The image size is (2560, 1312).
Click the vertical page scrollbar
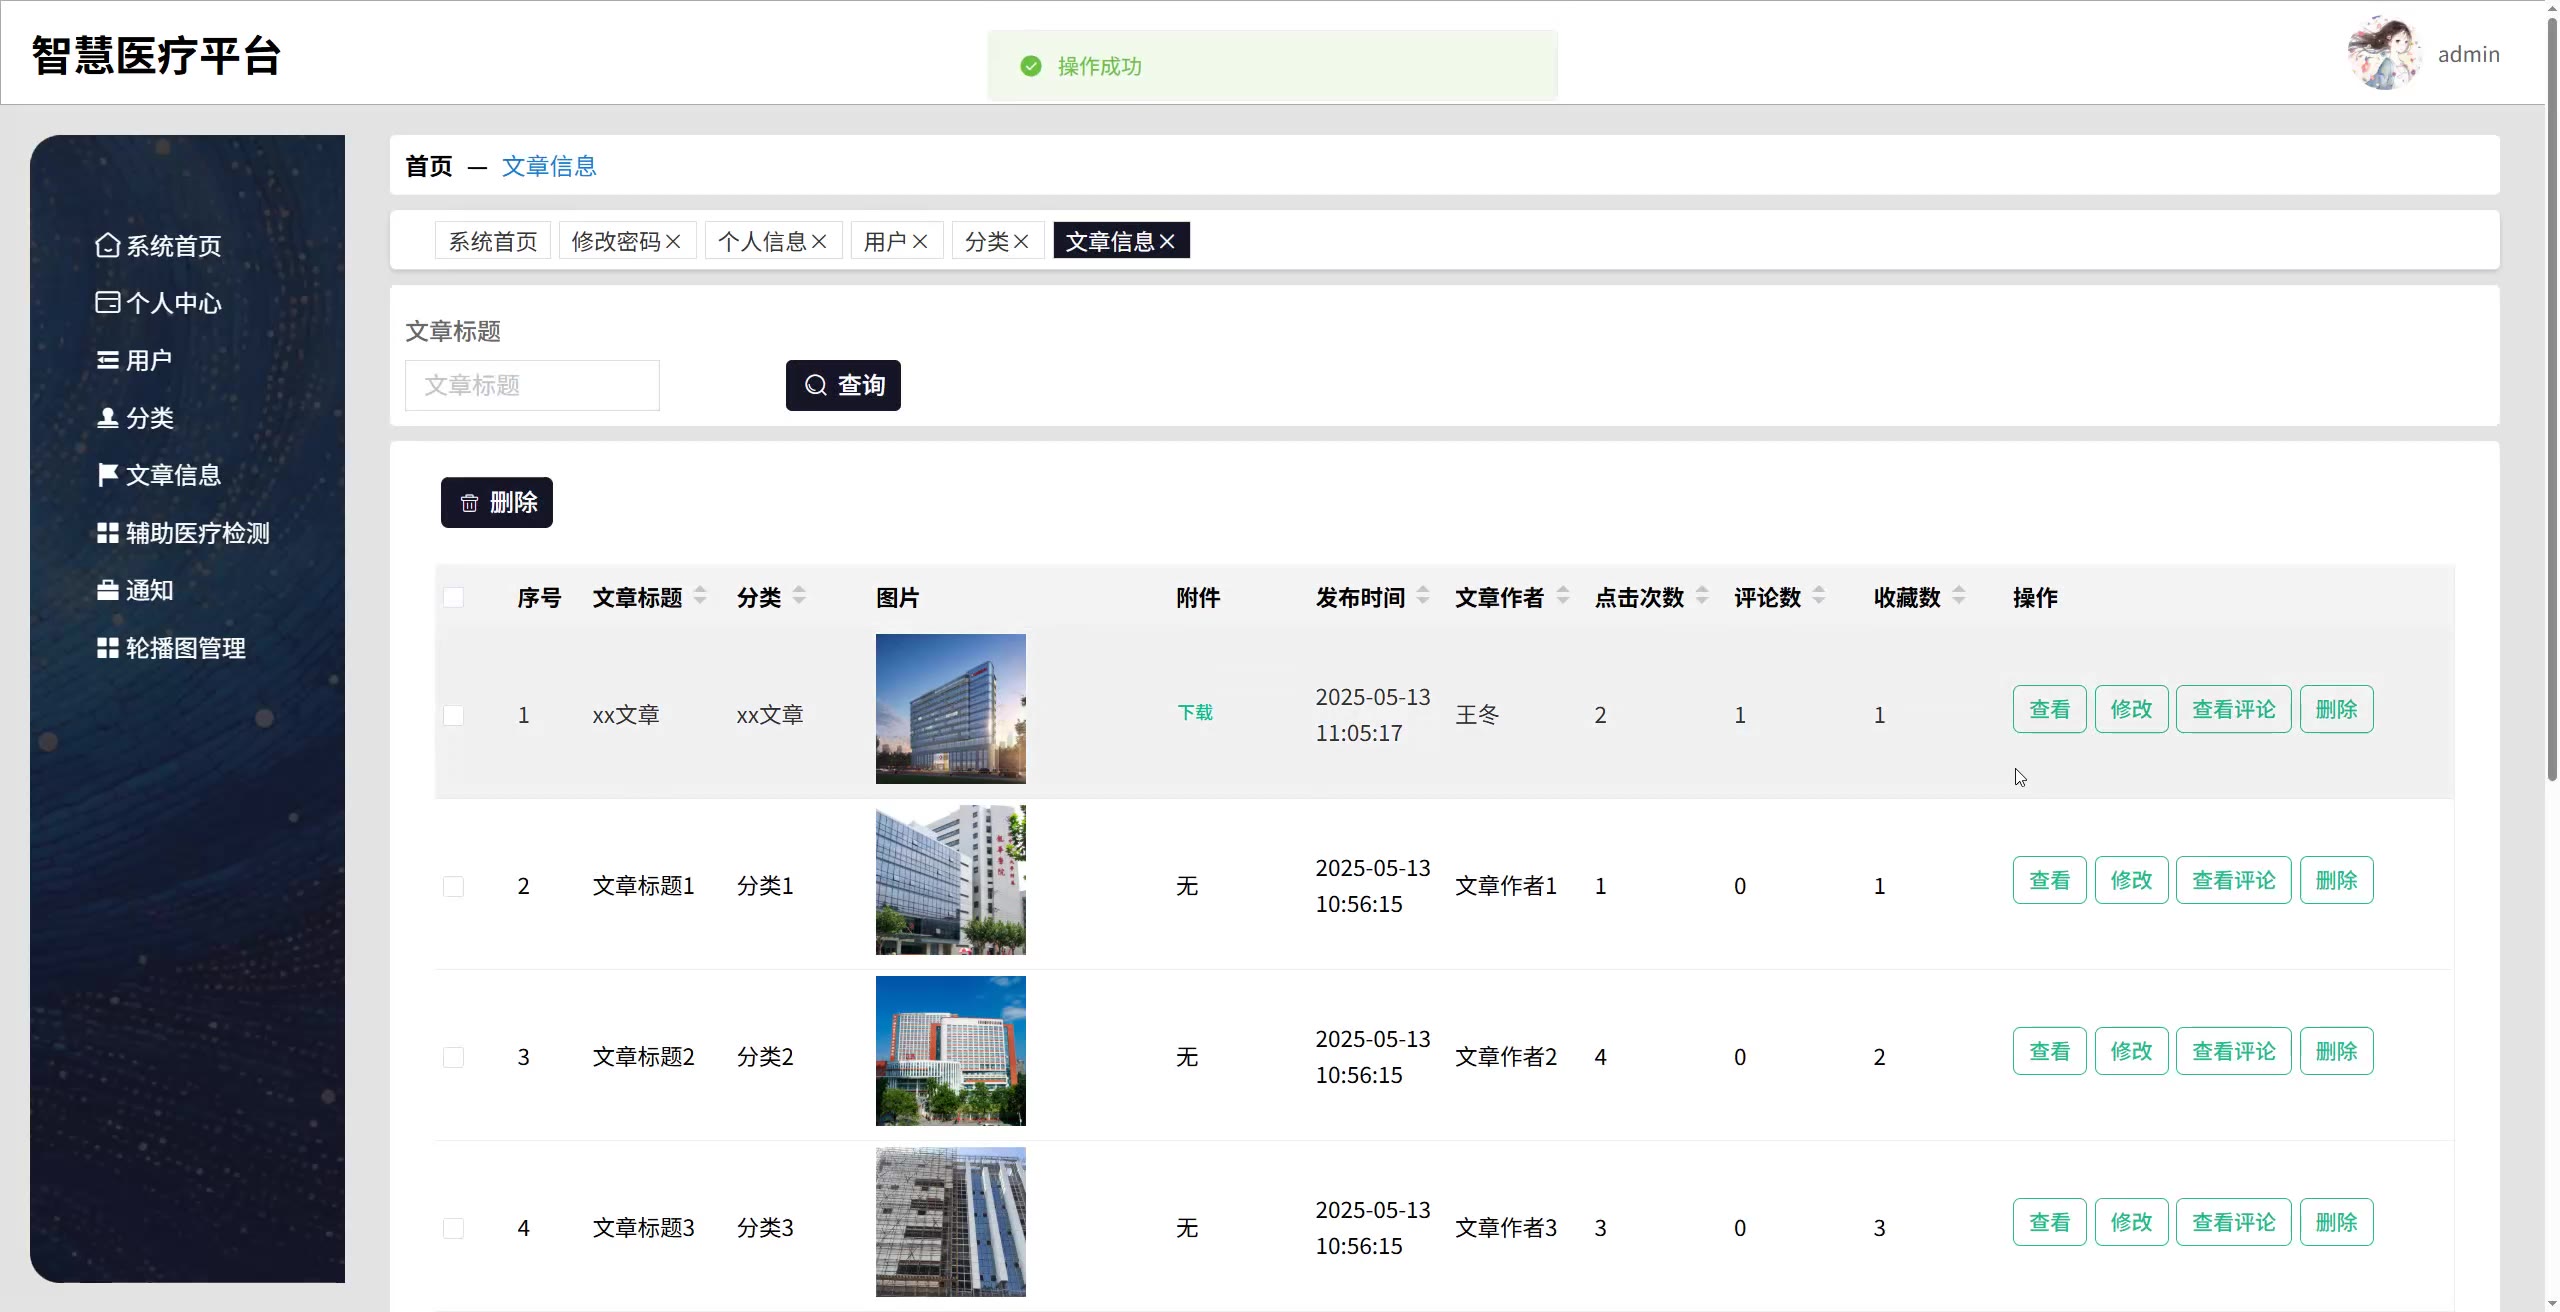[2551, 400]
